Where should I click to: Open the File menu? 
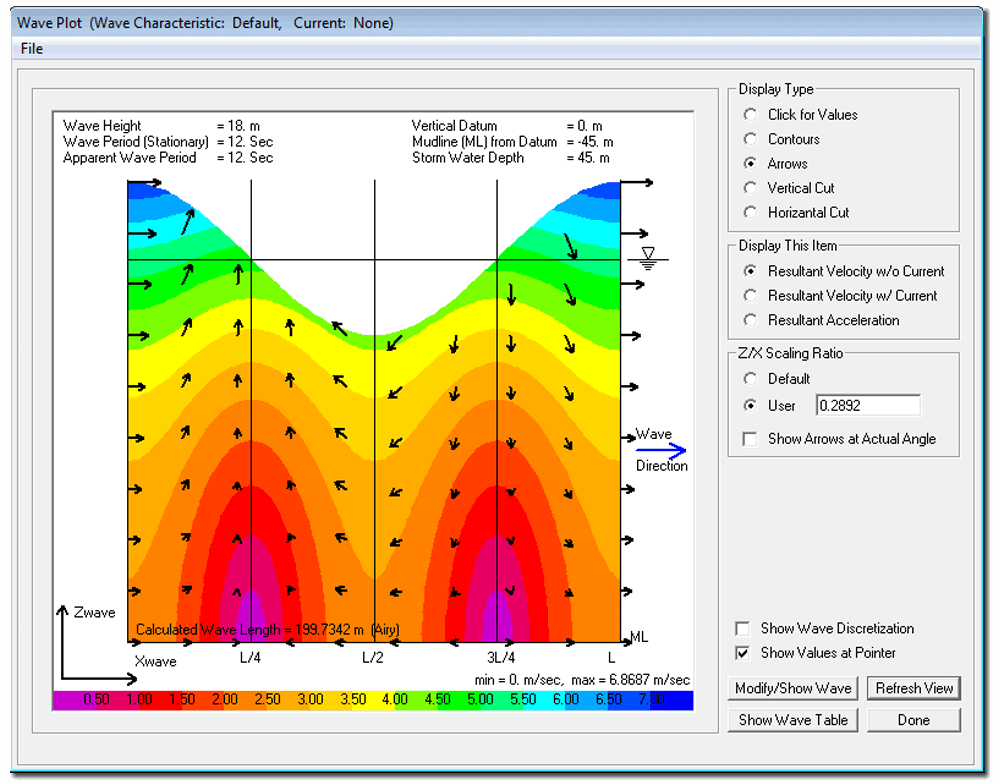pos(31,48)
